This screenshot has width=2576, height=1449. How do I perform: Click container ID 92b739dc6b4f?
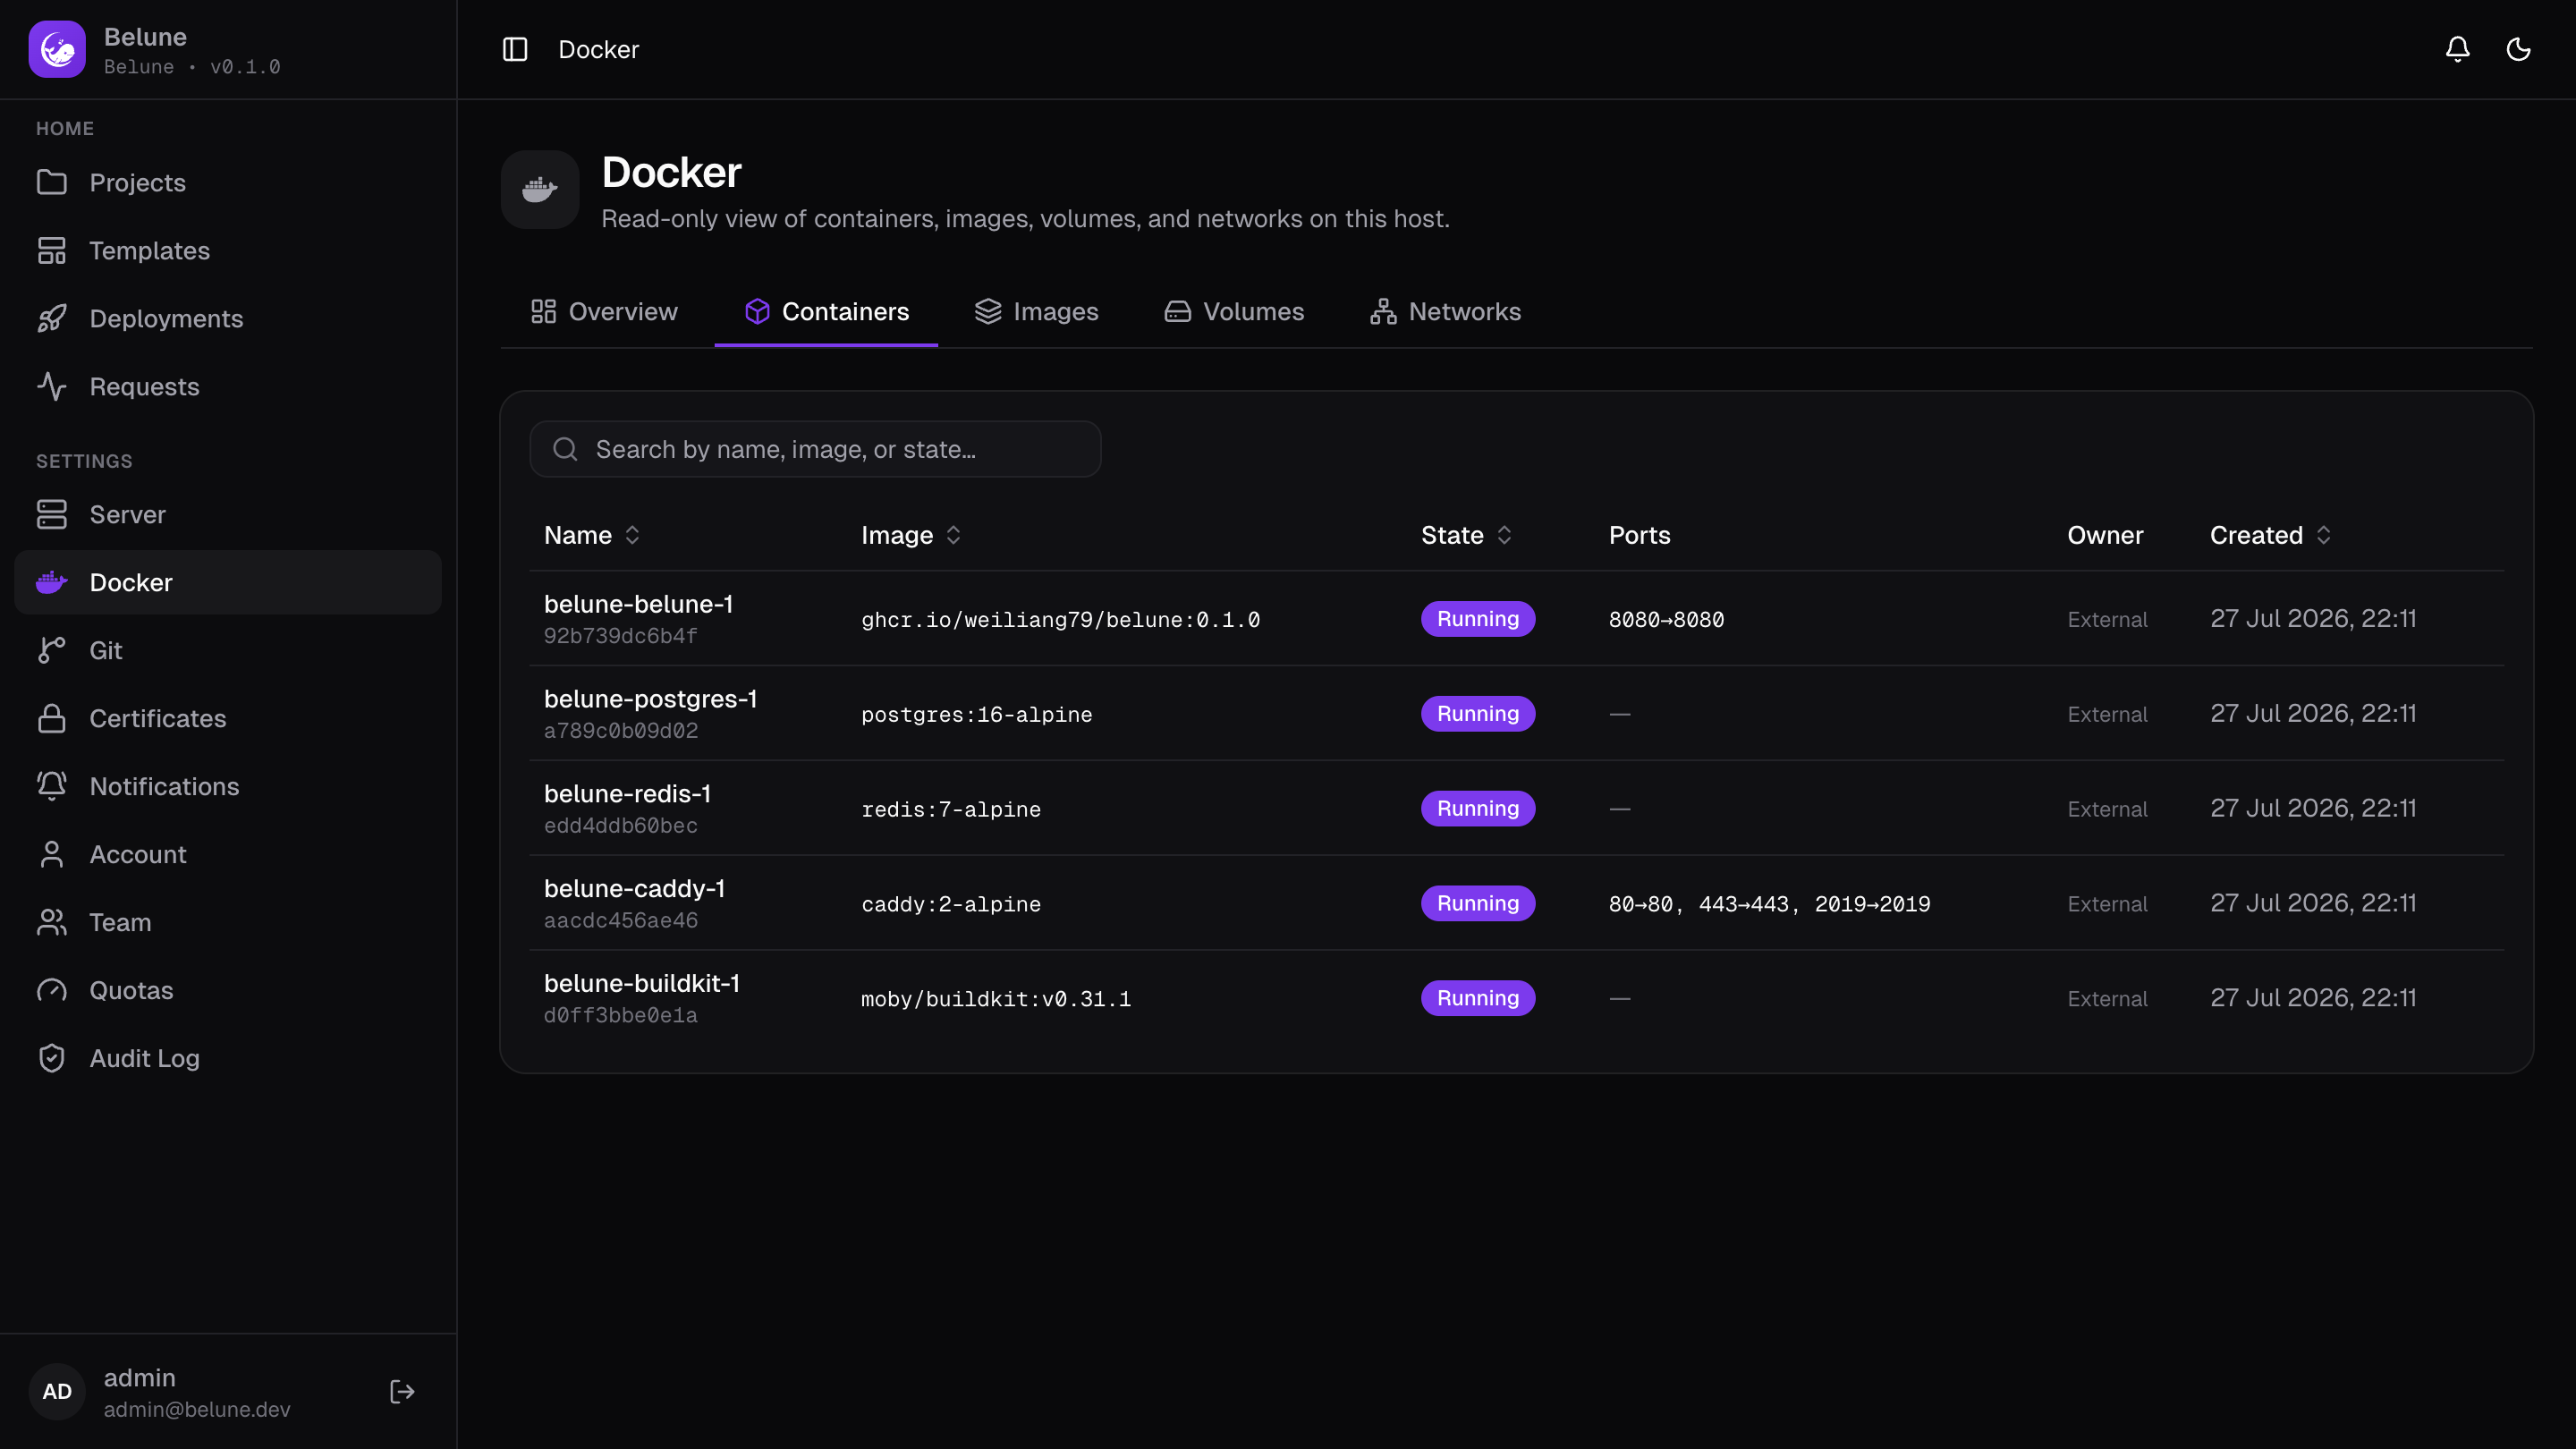(x=620, y=636)
